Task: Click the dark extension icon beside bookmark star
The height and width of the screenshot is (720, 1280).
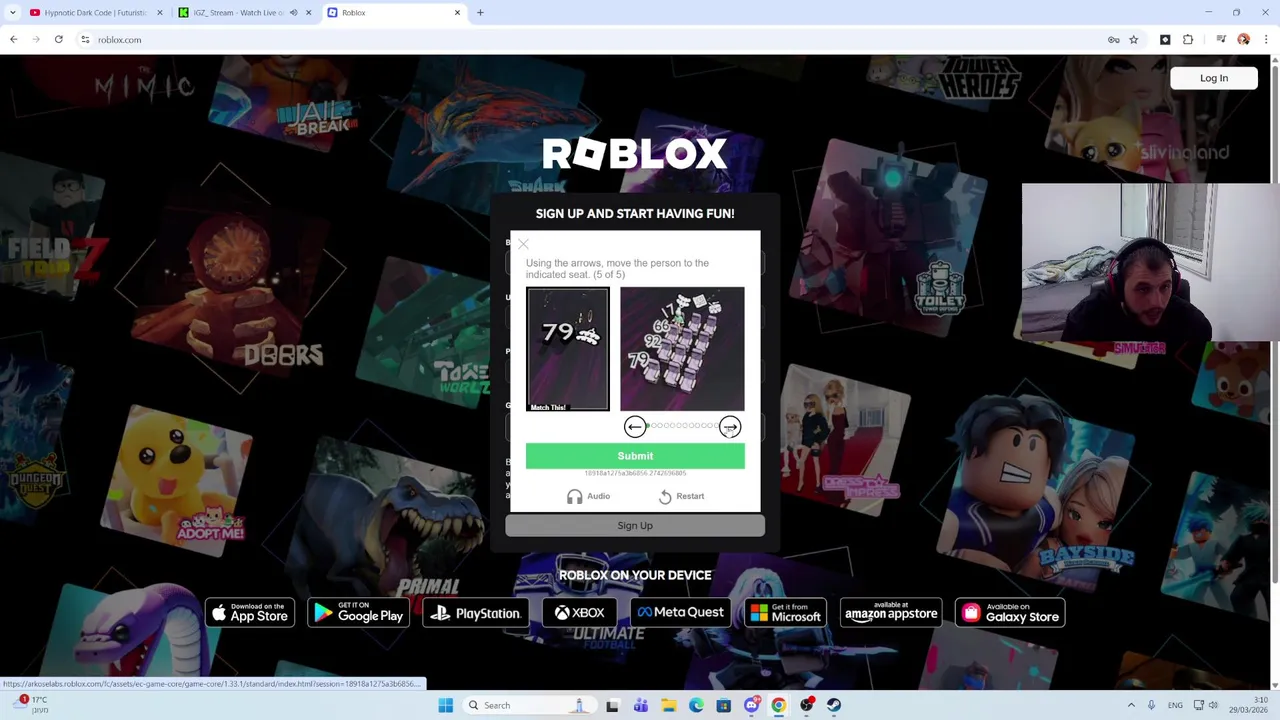Action: [1165, 40]
